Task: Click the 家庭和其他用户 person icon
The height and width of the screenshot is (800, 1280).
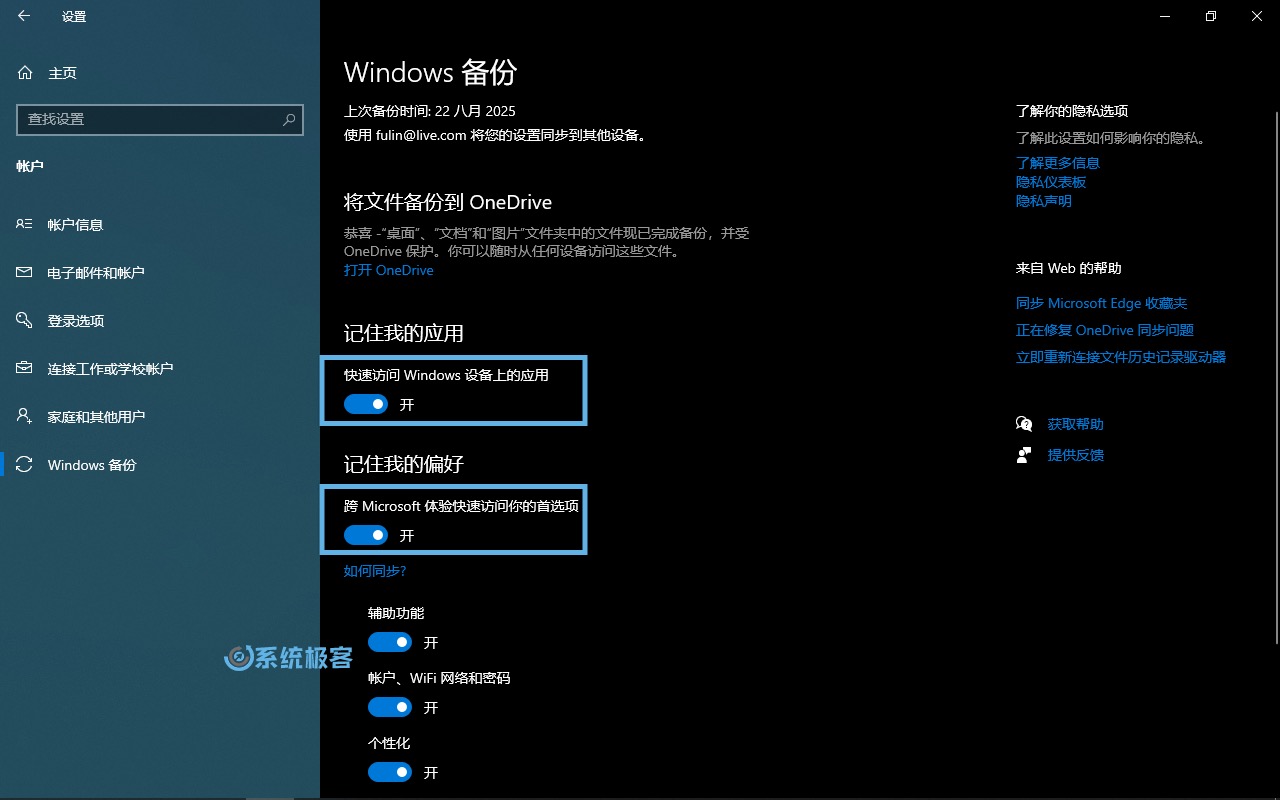Action: pyautogui.click(x=25, y=416)
